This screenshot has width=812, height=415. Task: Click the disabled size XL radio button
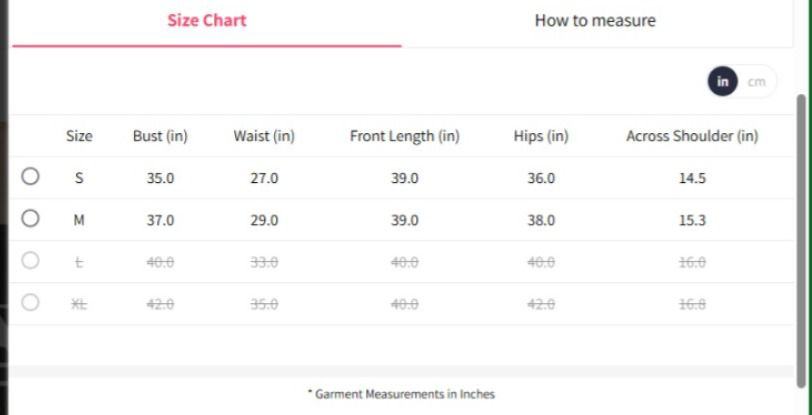tap(30, 303)
